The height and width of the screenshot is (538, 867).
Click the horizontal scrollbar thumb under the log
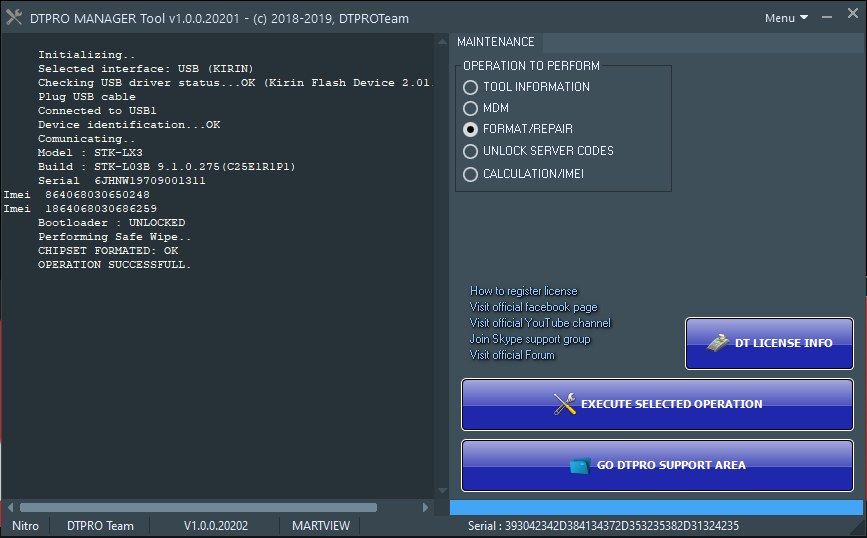[x=199, y=508]
